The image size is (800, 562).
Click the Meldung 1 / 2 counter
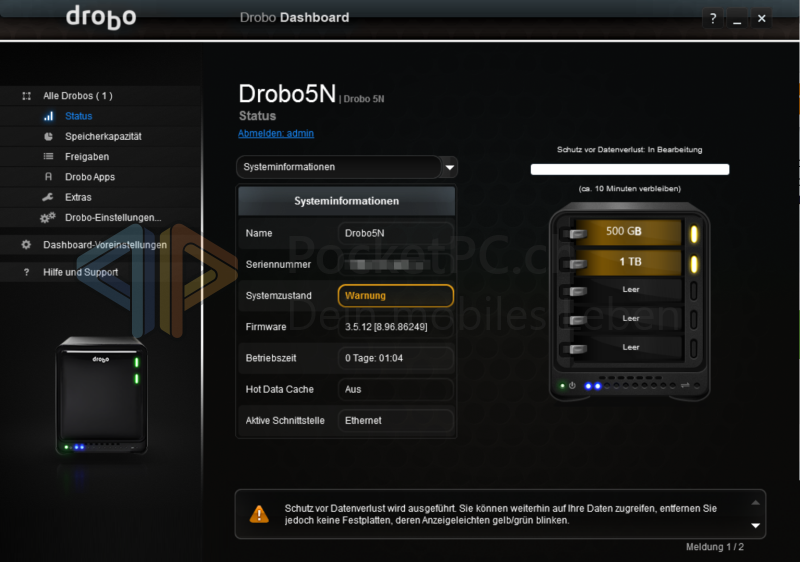714,547
